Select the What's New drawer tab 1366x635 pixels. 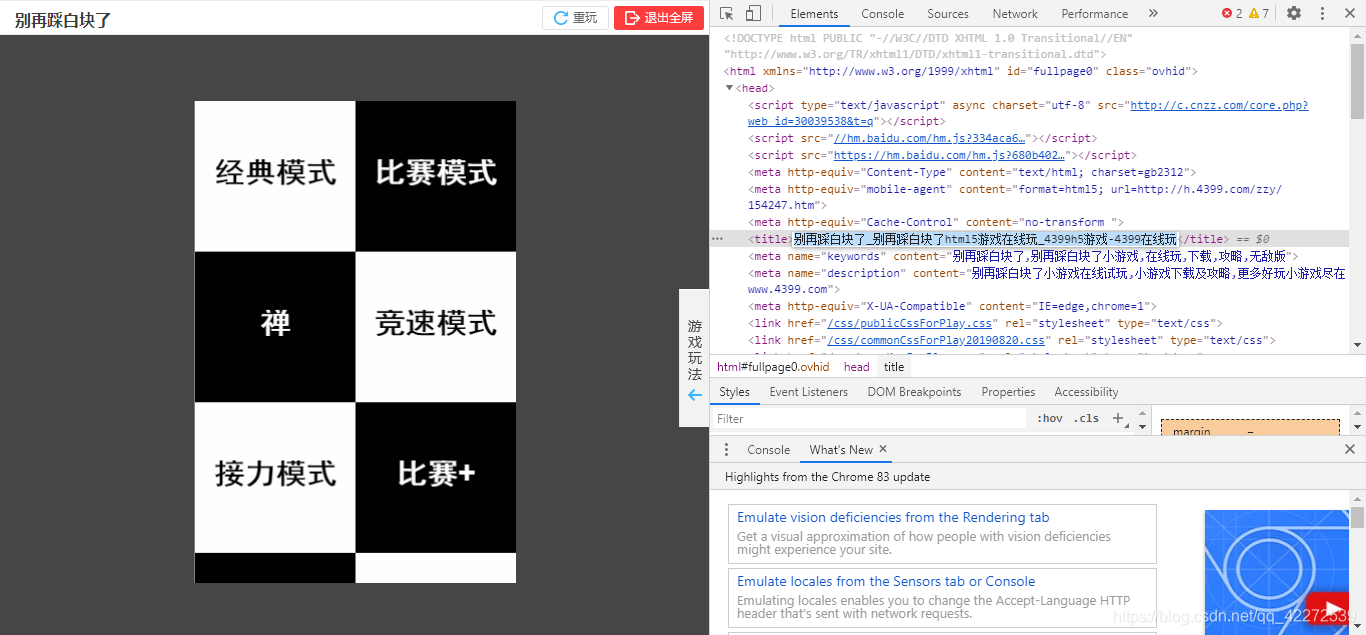coord(840,450)
